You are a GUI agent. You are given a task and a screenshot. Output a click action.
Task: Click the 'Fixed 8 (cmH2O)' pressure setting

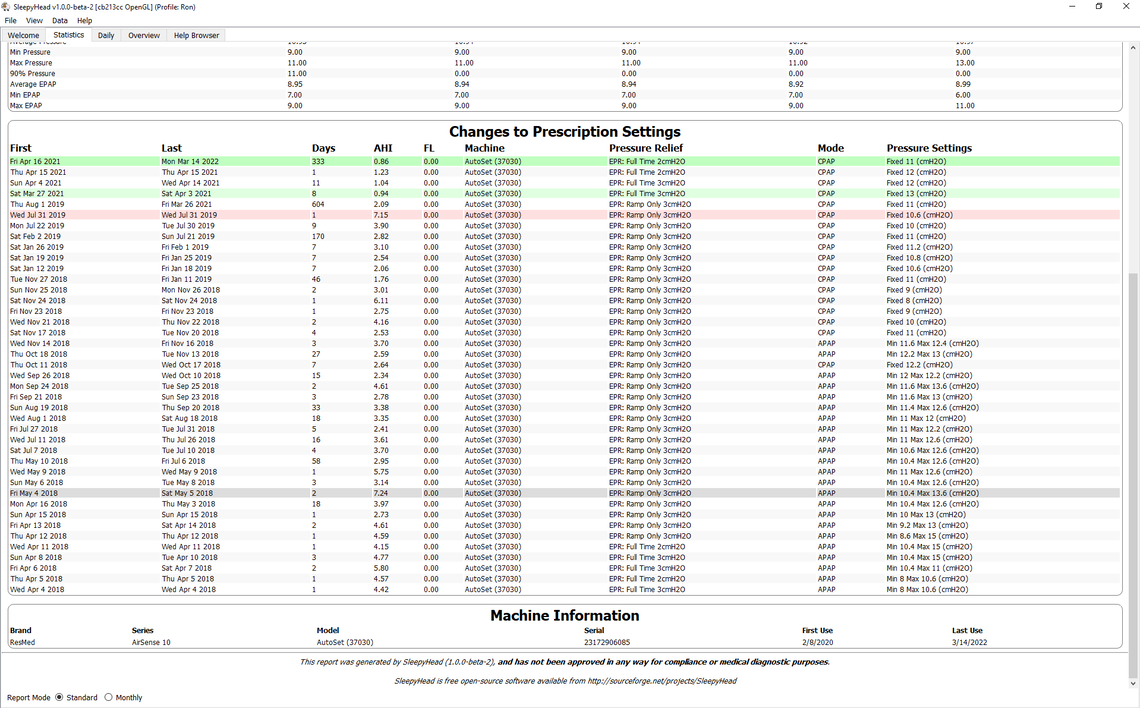(x=914, y=300)
